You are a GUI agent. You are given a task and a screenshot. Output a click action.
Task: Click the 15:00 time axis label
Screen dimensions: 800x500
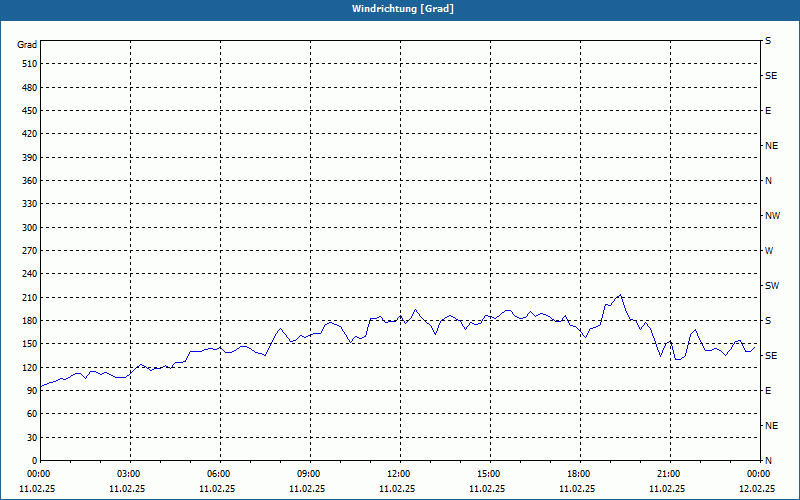click(489, 474)
